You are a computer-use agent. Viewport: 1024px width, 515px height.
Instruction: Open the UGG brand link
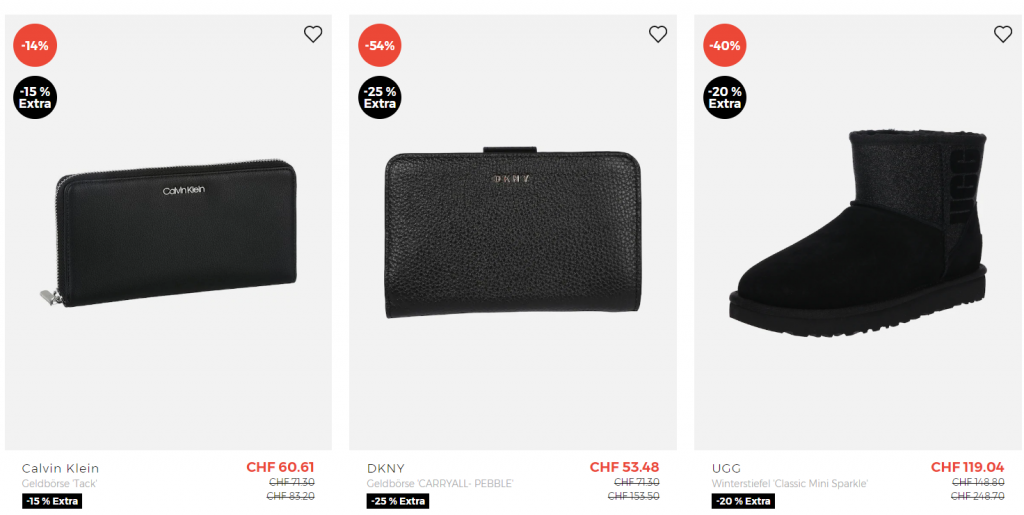pos(726,468)
